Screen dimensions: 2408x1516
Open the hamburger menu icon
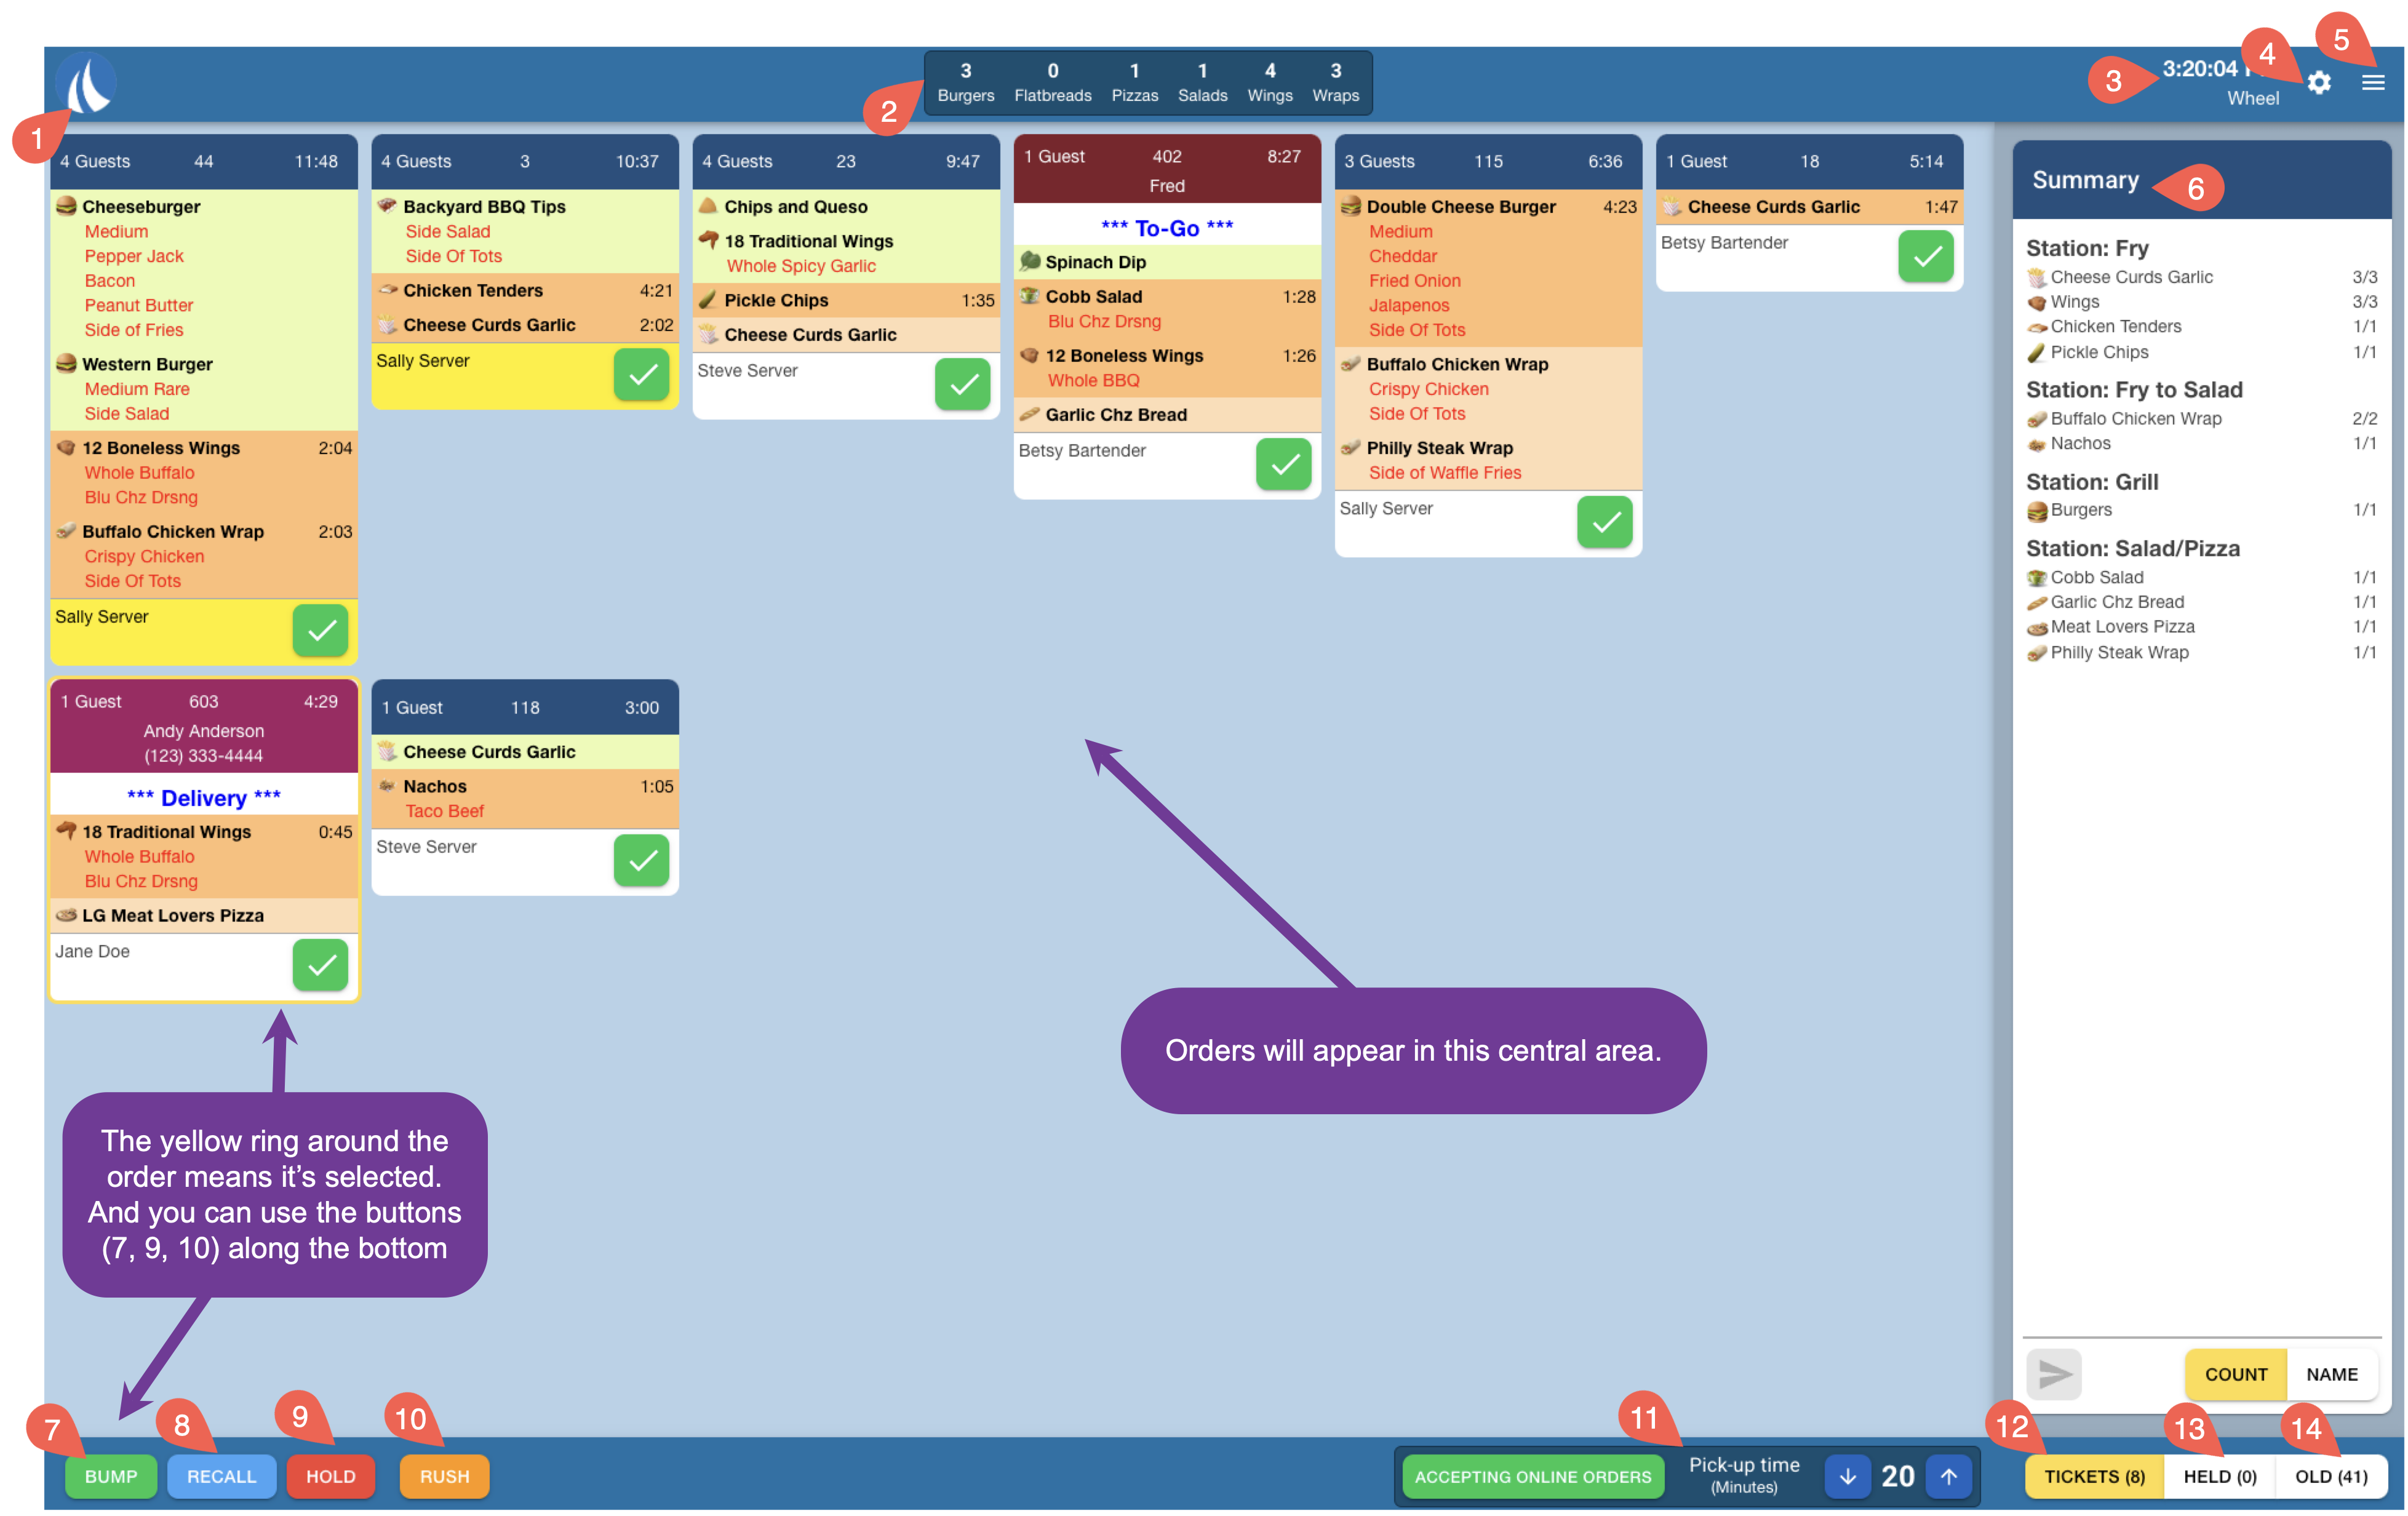(x=2373, y=83)
